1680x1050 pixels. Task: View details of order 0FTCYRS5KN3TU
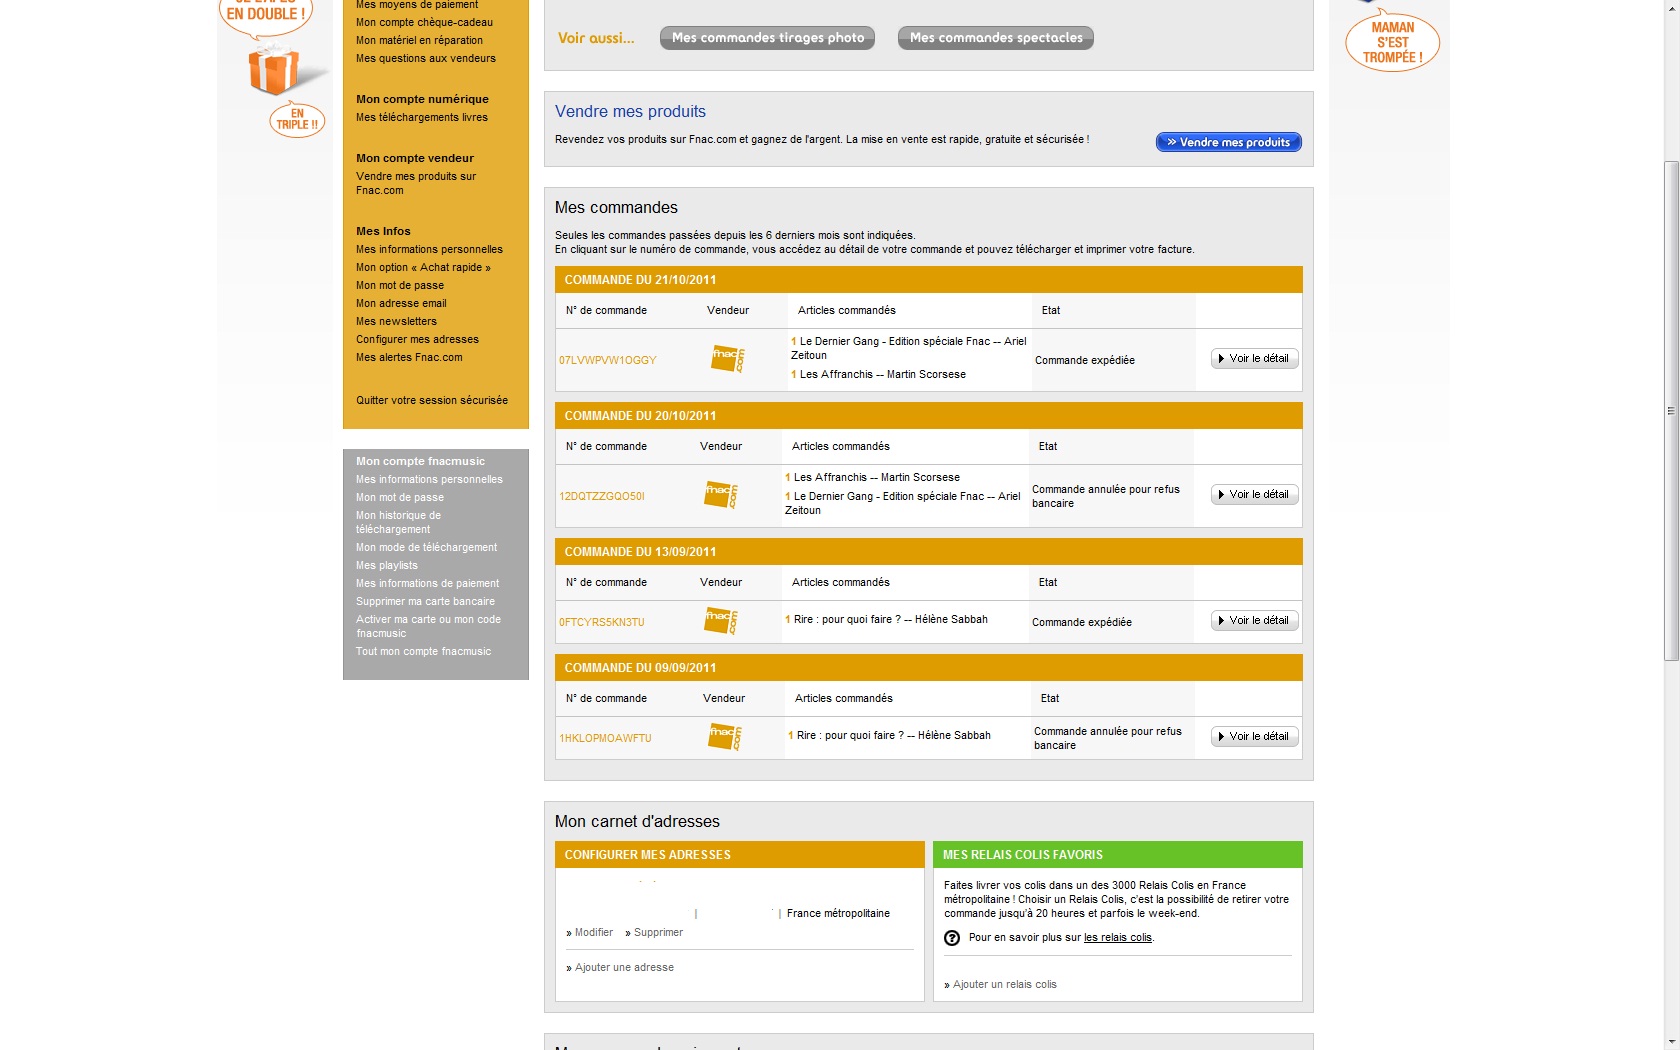coord(1255,620)
